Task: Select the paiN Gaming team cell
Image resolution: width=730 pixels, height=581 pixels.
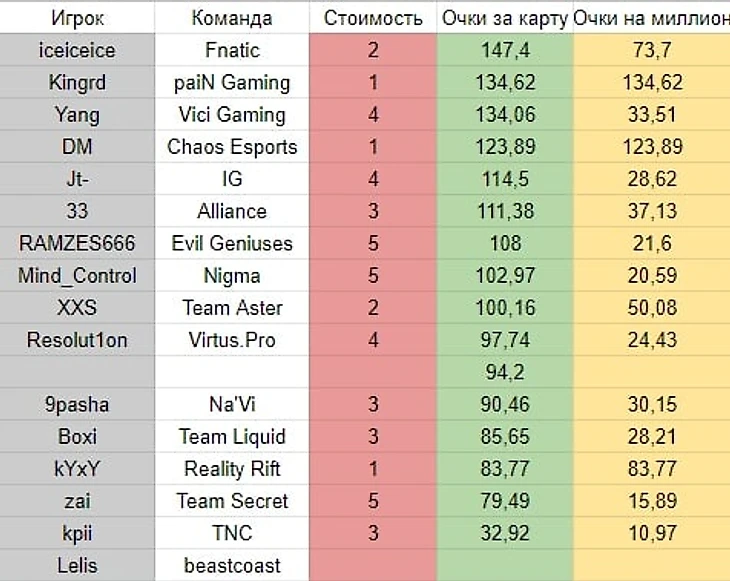Action: (232, 82)
